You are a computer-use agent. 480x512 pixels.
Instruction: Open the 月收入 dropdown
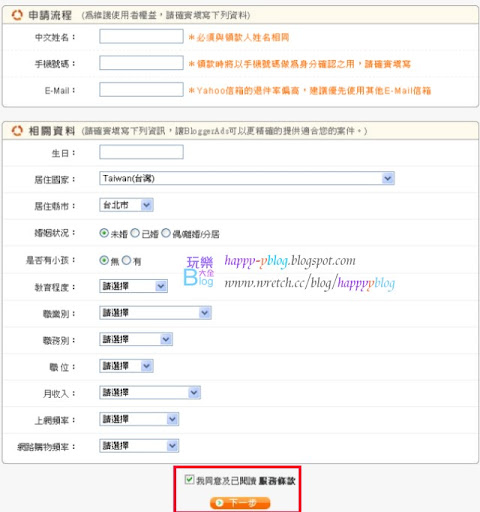[150, 393]
